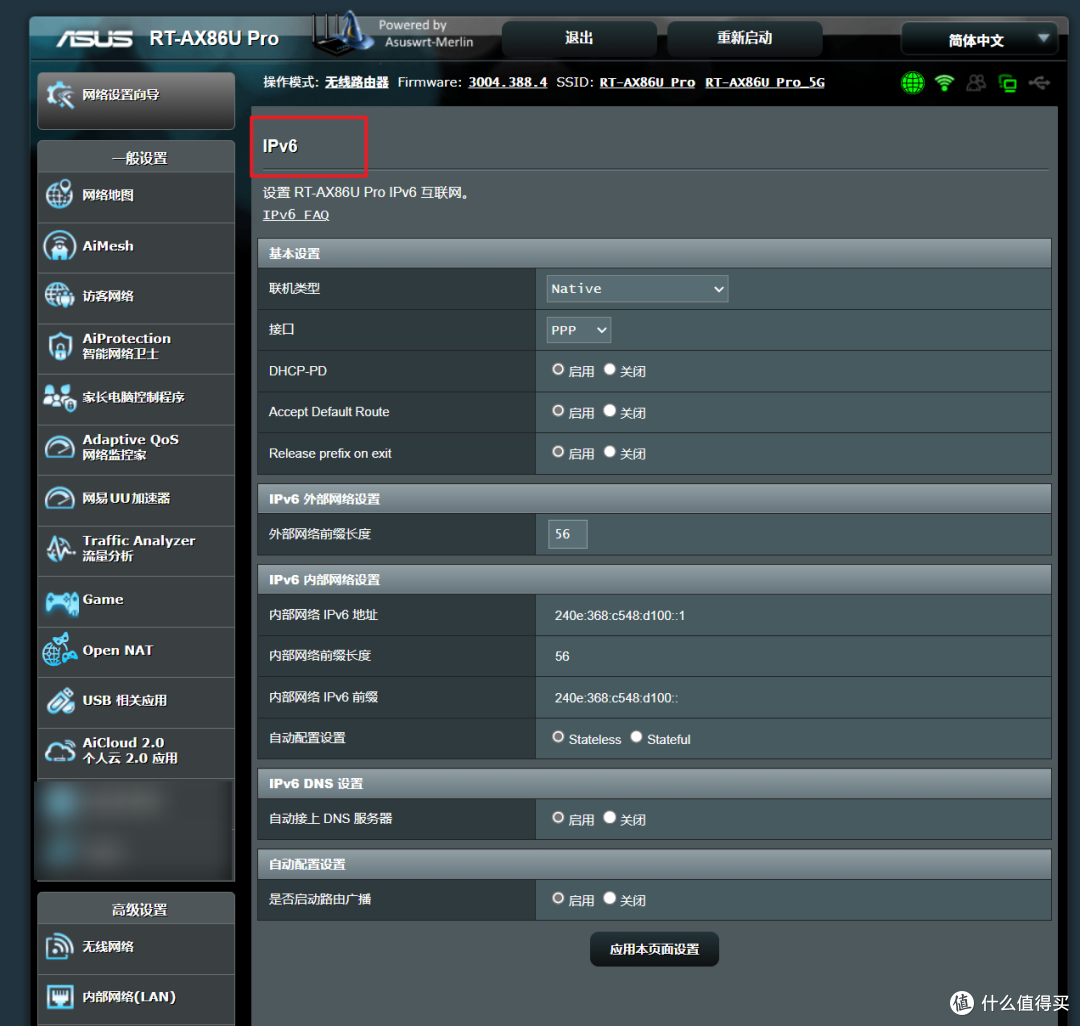1080x1026 pixels.
Task: Click the AiMesh icon in sidebar
Action: pos(59,246)
